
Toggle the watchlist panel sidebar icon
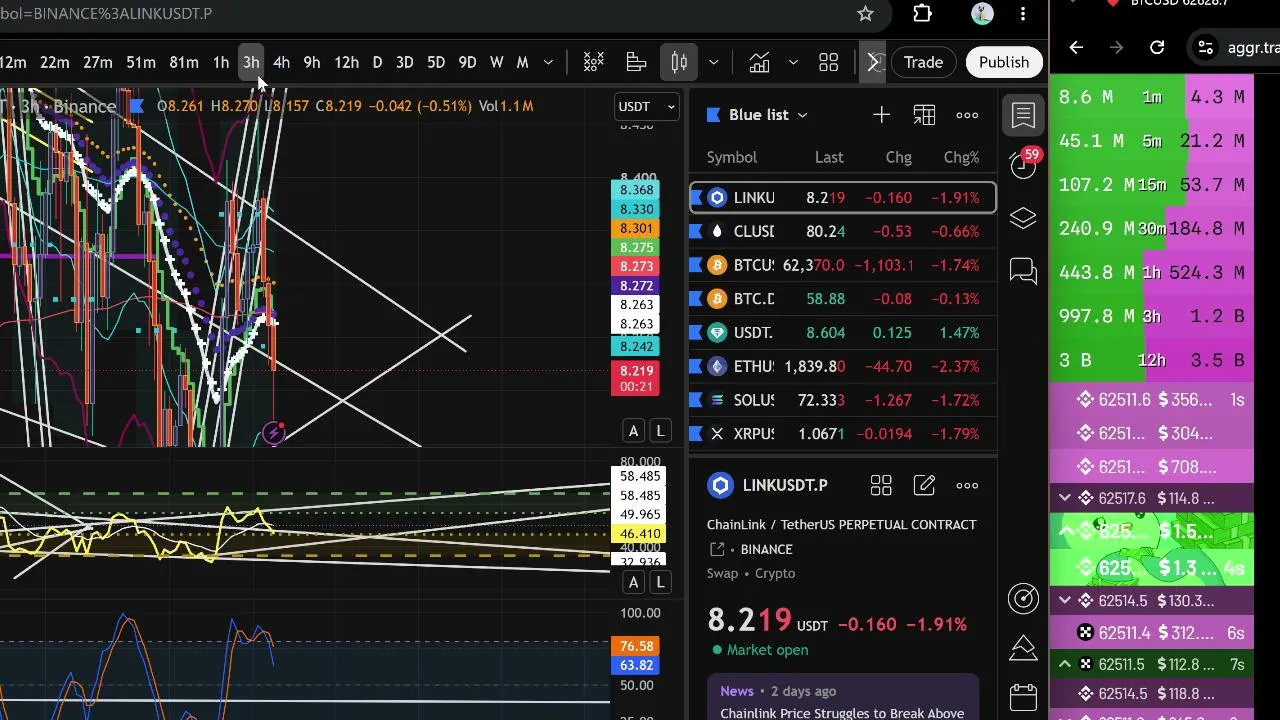pyautogui.click(x=1023, y=115)
